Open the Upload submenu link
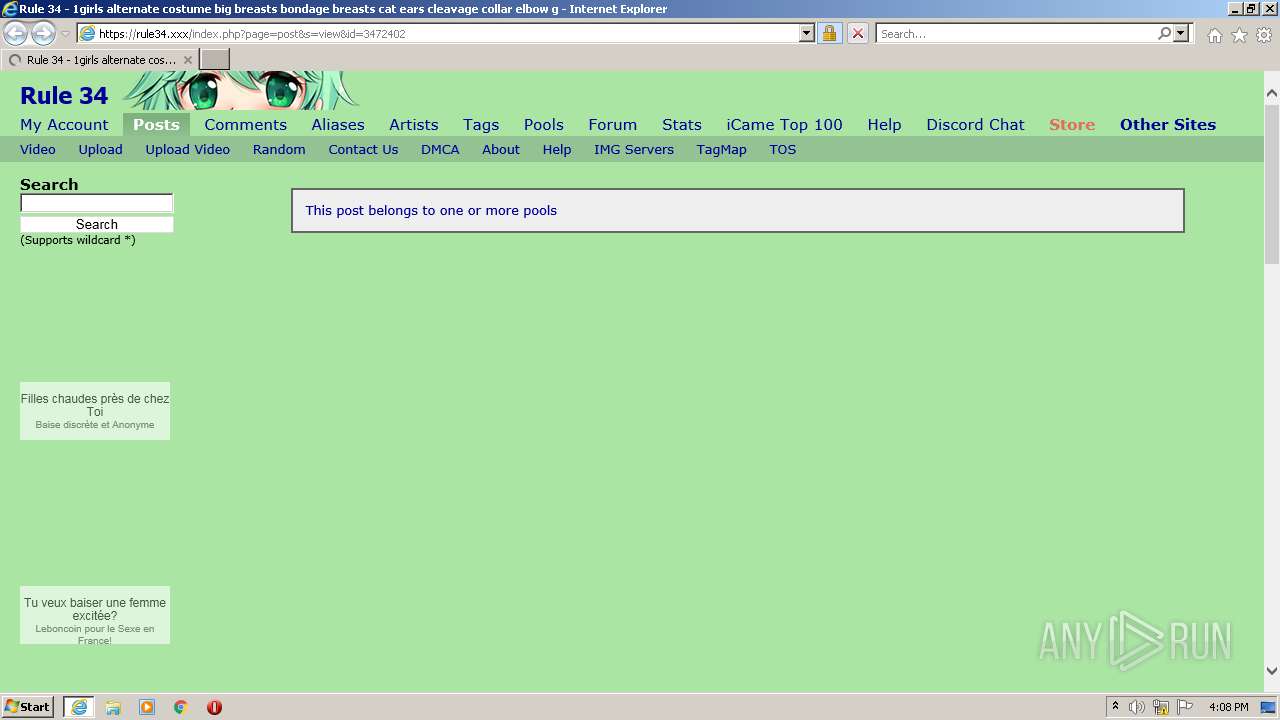The image size is (1280, 720). pyautogui.click(x=101, y=150)
